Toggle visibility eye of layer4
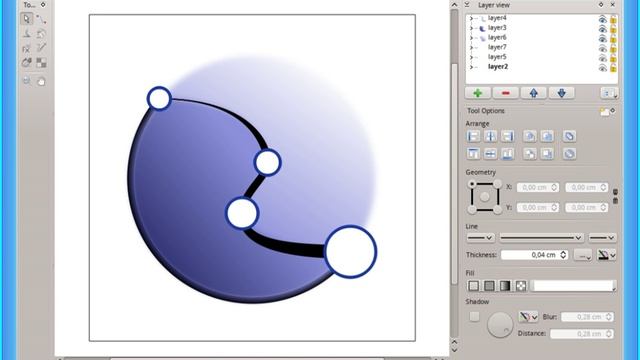This screenshot has height=360, width=640. point(602,19)
